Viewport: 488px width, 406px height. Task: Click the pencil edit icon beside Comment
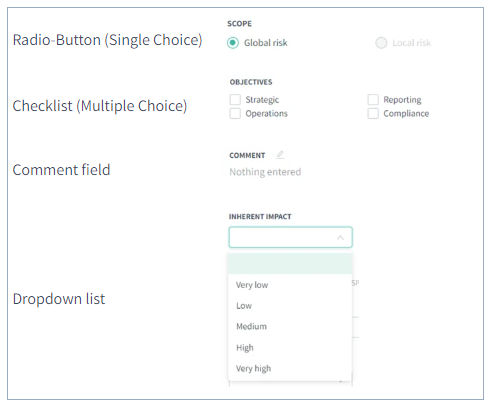280,155
